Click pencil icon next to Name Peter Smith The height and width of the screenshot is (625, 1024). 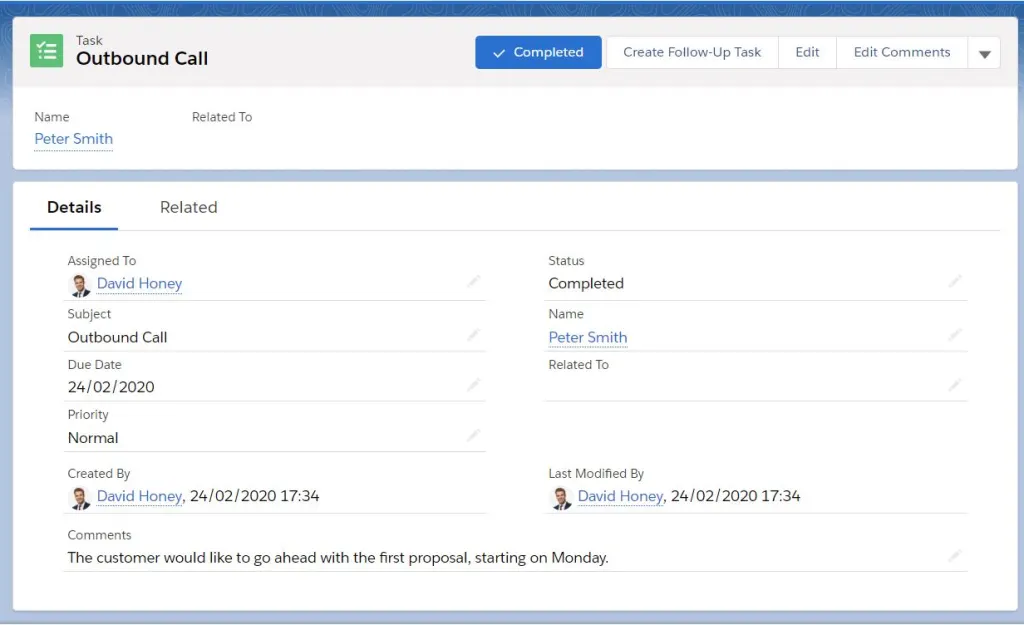click(955, 336)
